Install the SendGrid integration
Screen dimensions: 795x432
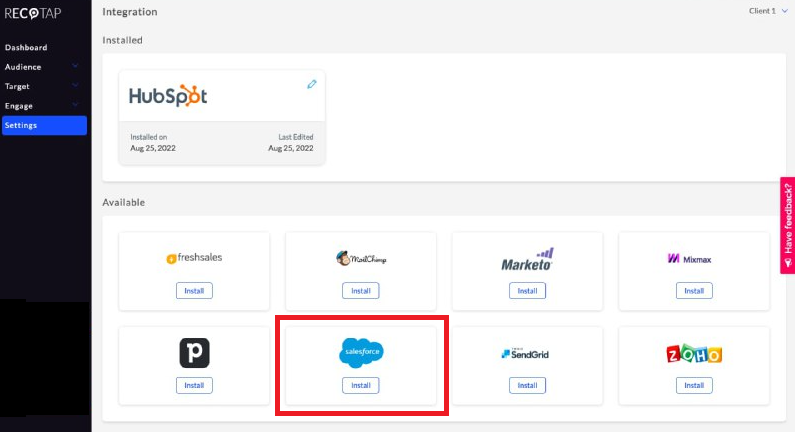[527, 385]
